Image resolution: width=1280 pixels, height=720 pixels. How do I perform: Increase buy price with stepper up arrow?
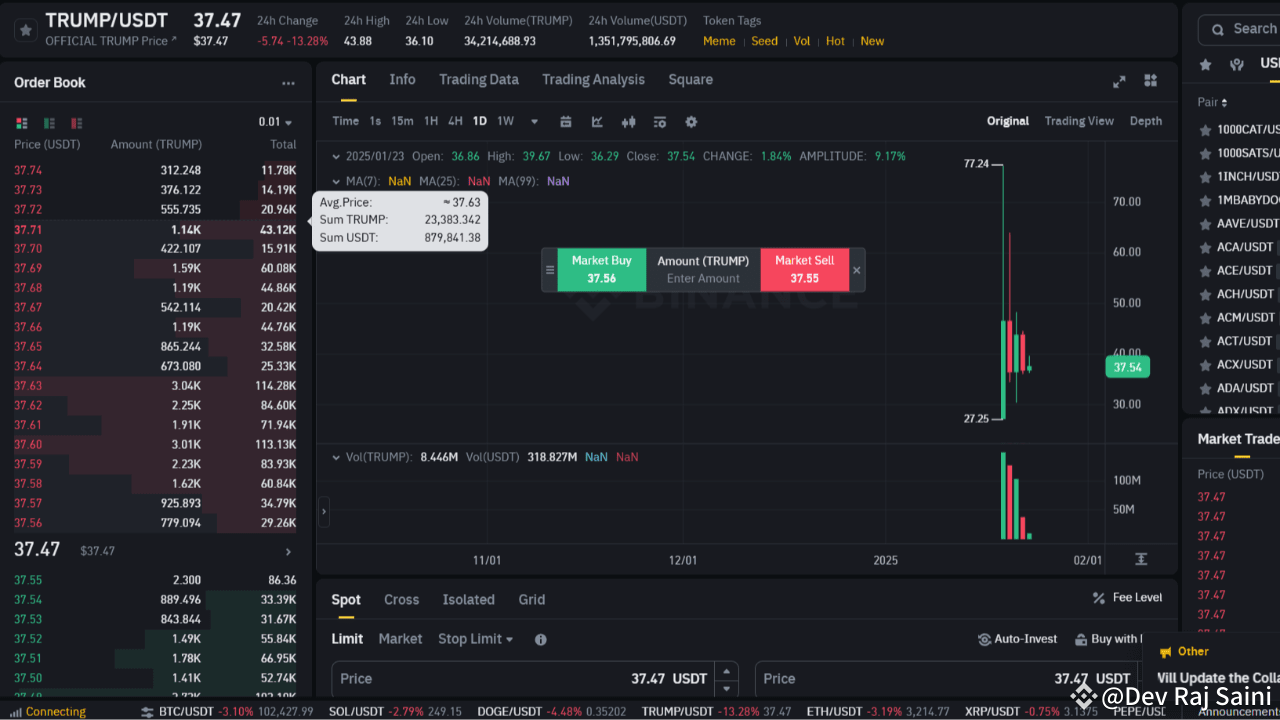pos(728,671)
